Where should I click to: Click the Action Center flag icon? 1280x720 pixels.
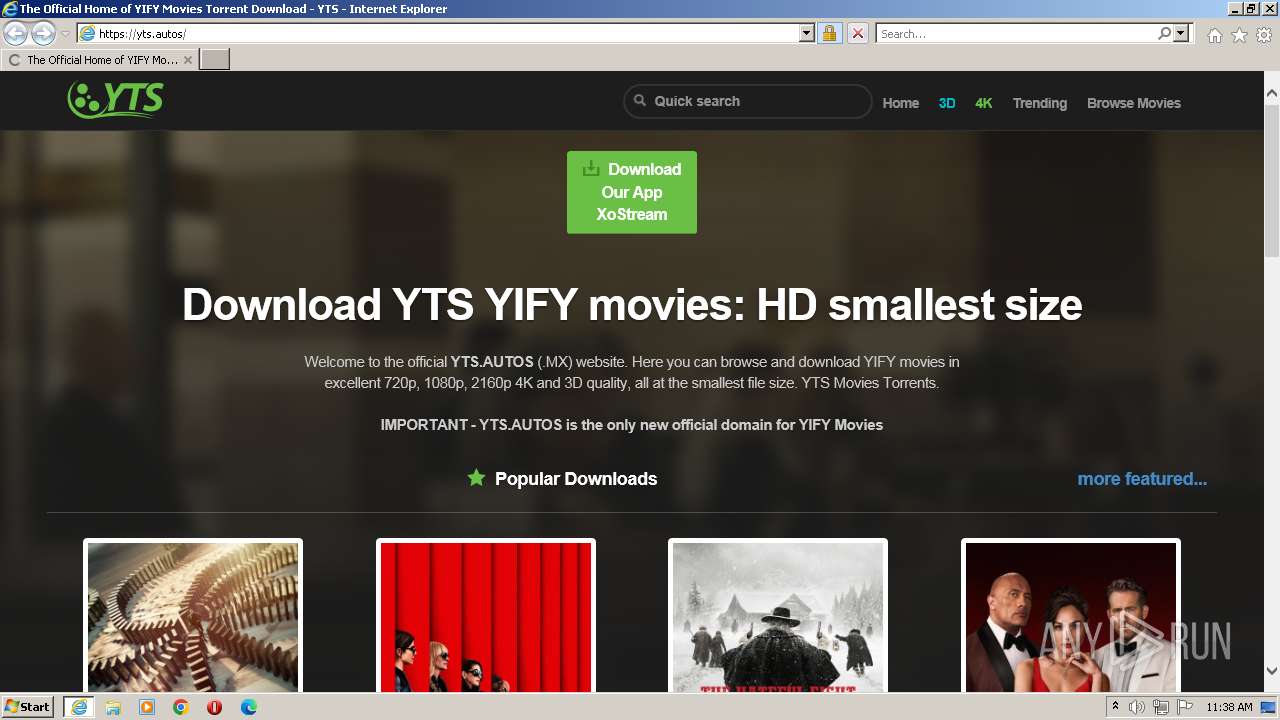coord(1184,707)
